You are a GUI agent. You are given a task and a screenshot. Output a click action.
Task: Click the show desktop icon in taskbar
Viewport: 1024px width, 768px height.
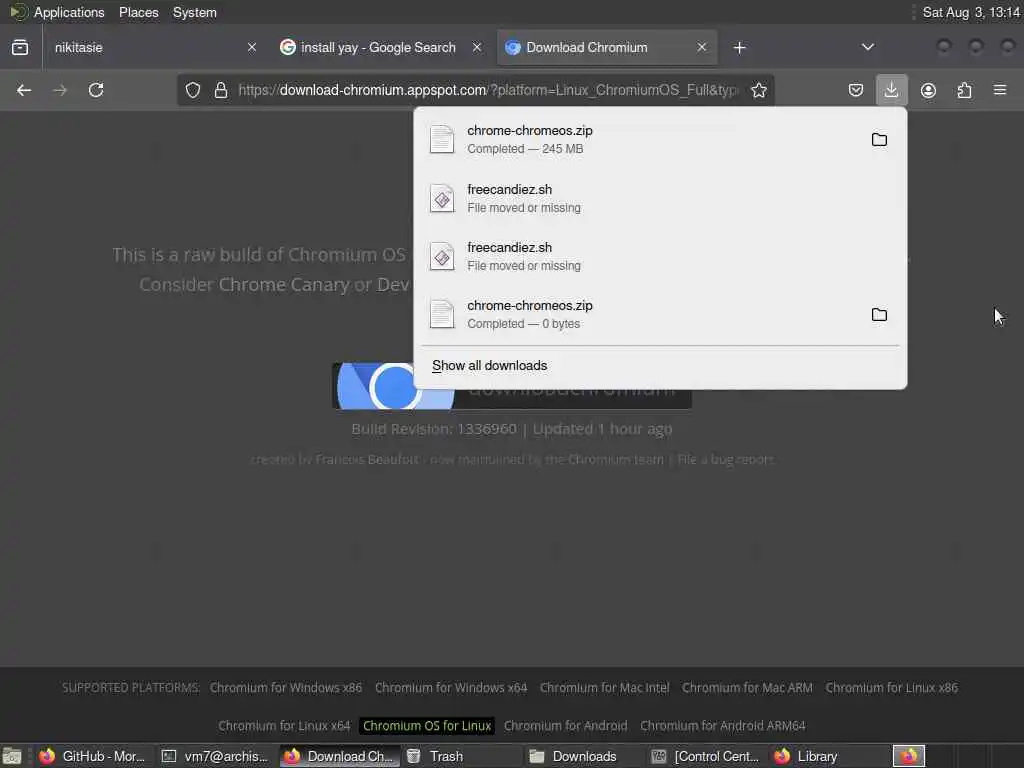(12, 756)
